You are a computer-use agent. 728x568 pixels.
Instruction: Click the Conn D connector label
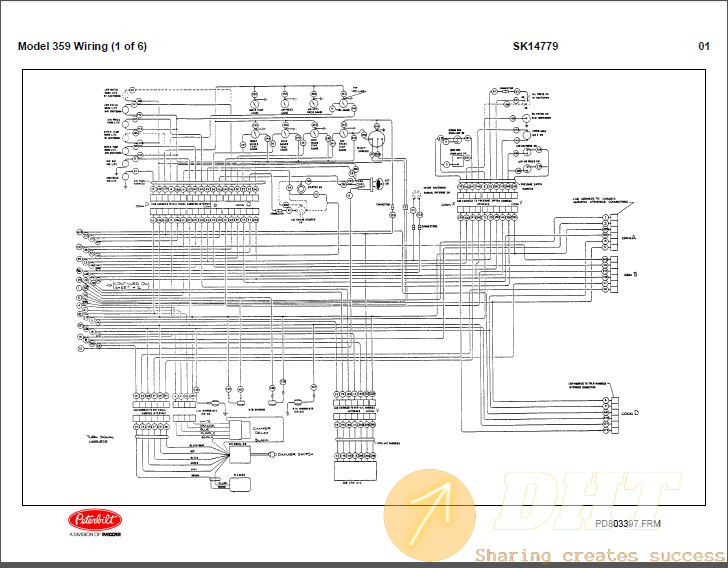coord(630,413)
